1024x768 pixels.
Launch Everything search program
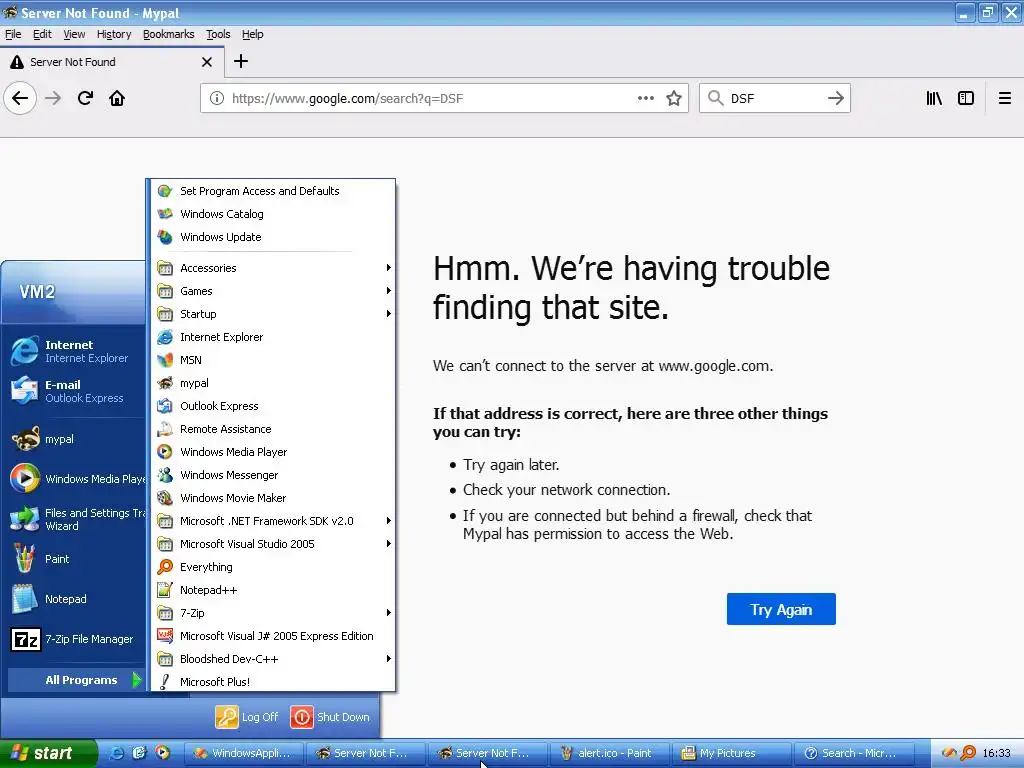tap(273, 567)
